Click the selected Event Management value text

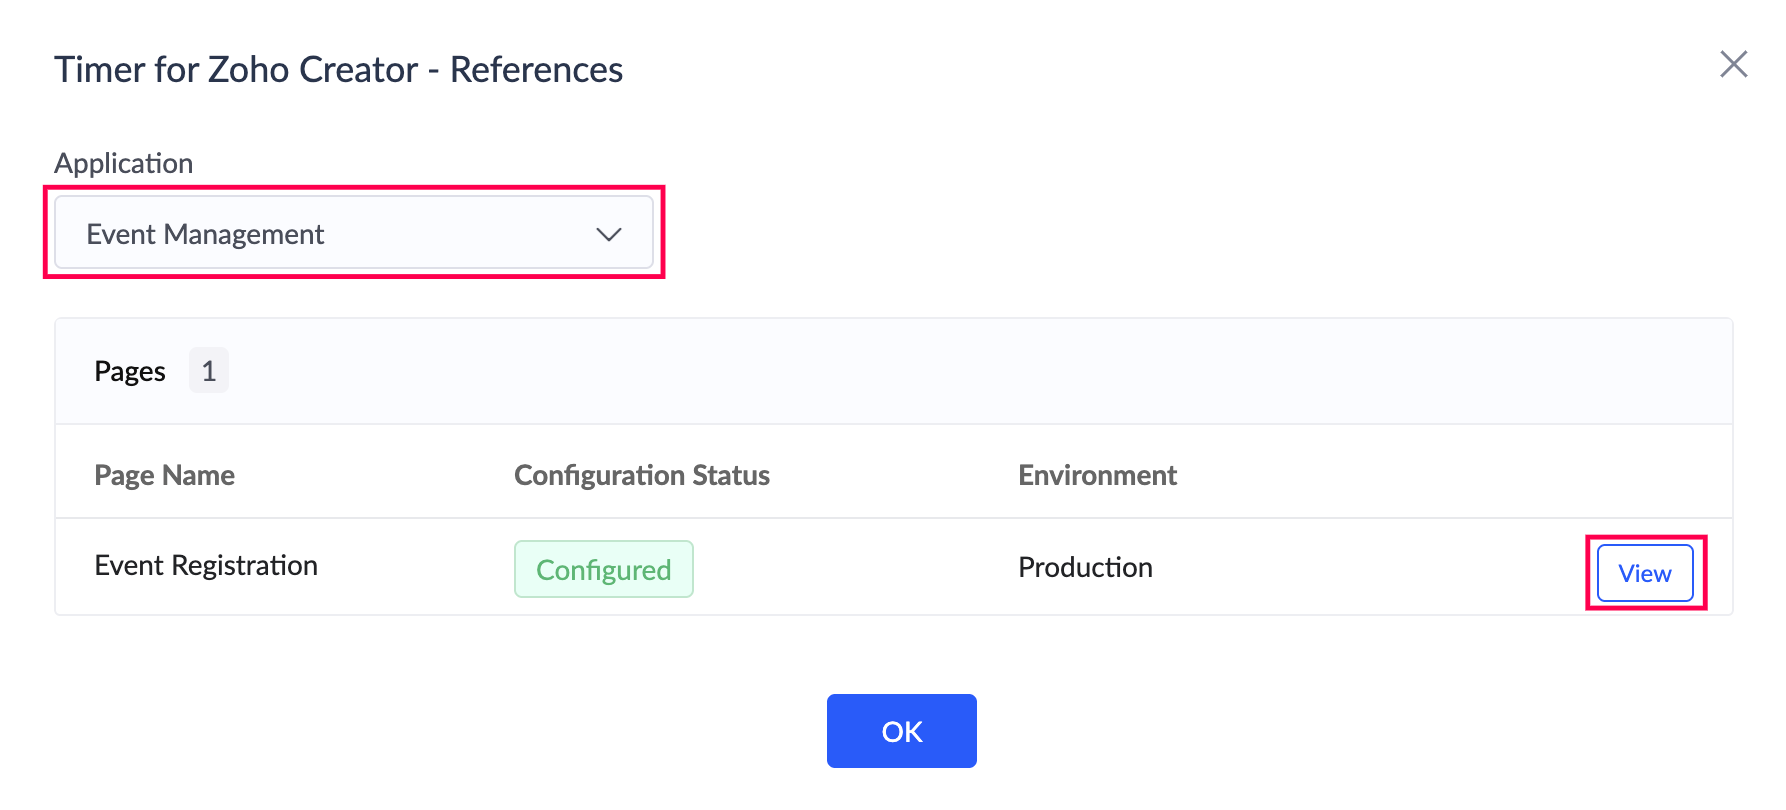(205, 234)
